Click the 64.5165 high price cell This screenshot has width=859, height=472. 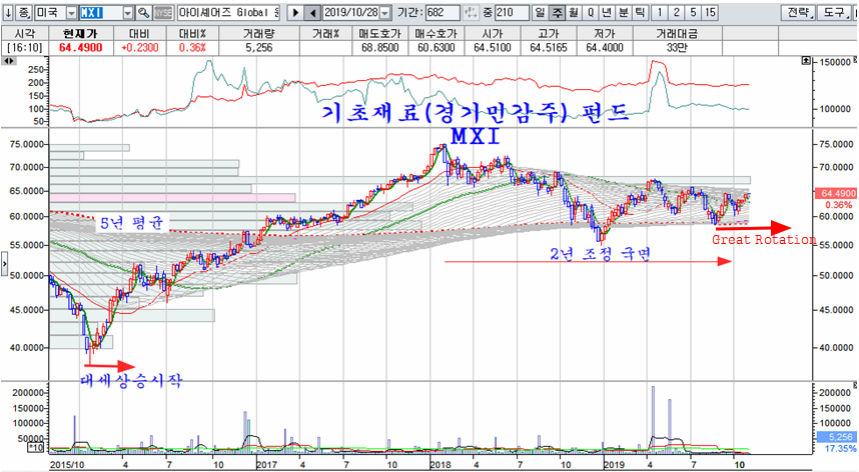(548, 48)
